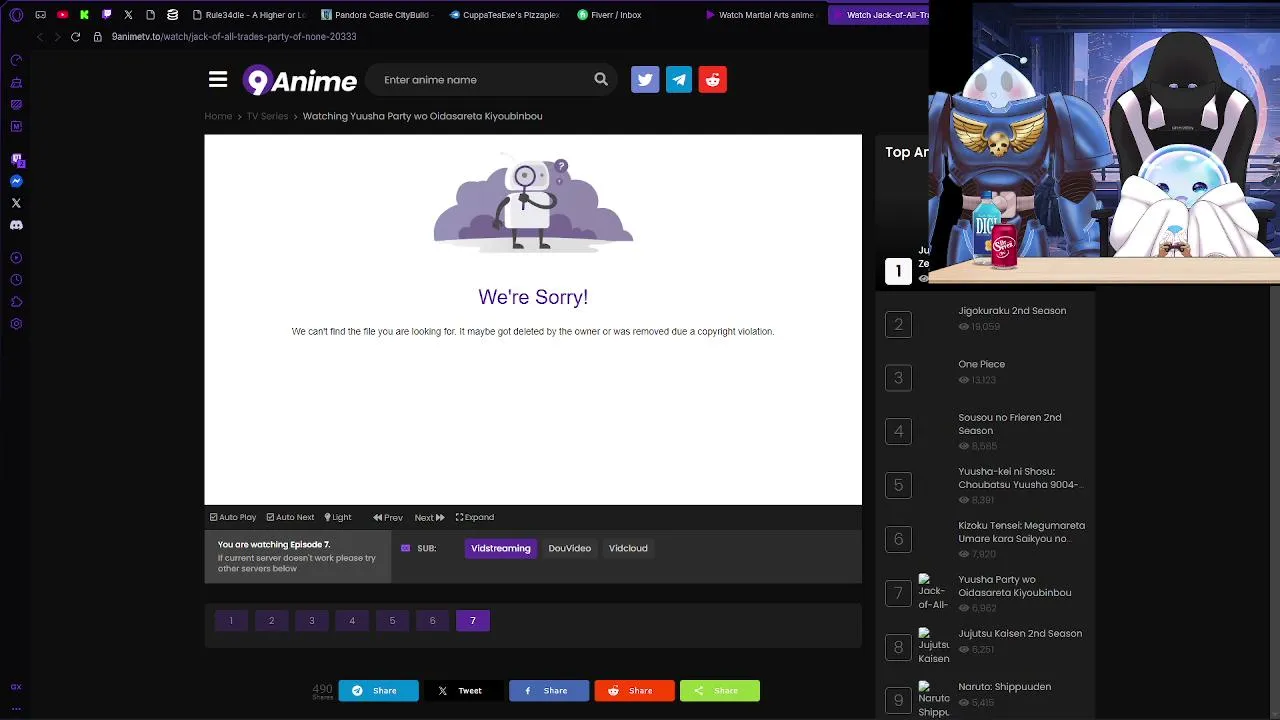
Task: Select episode 2
Action: point(271,621)
